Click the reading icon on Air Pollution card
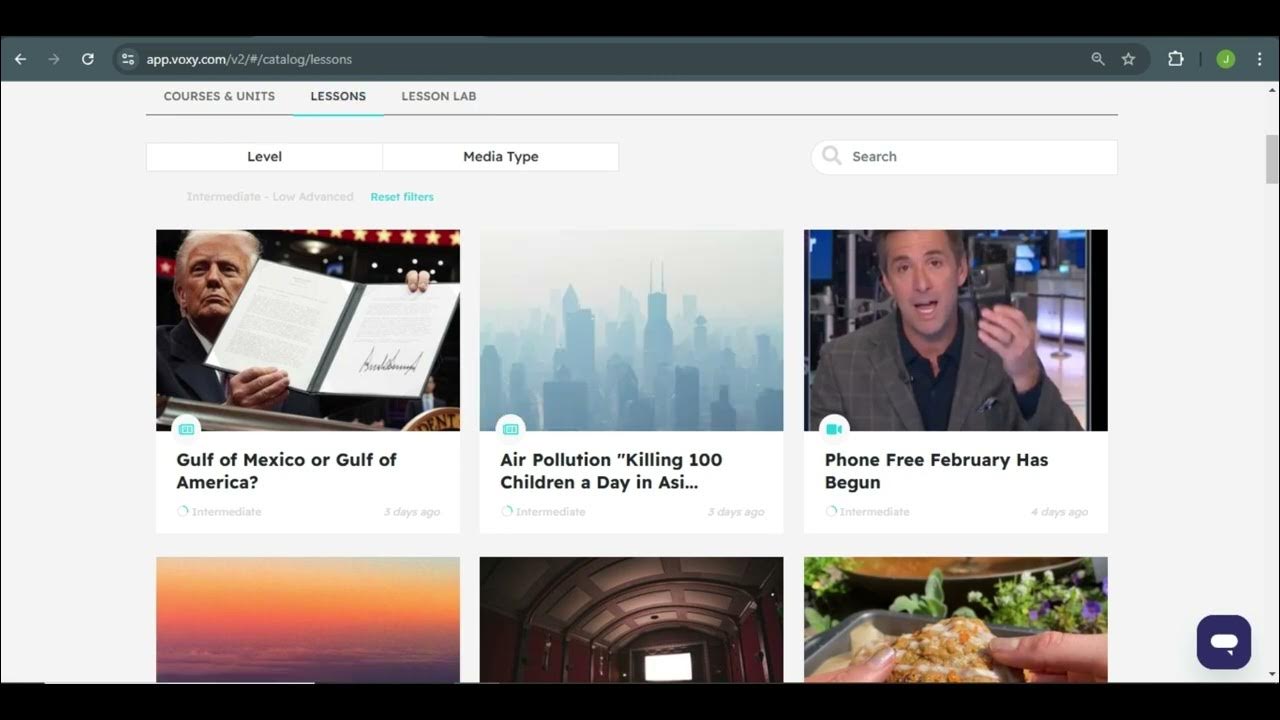Image resolution: width=1280 pixels, height=720 pixels. [x=510, y=429]
